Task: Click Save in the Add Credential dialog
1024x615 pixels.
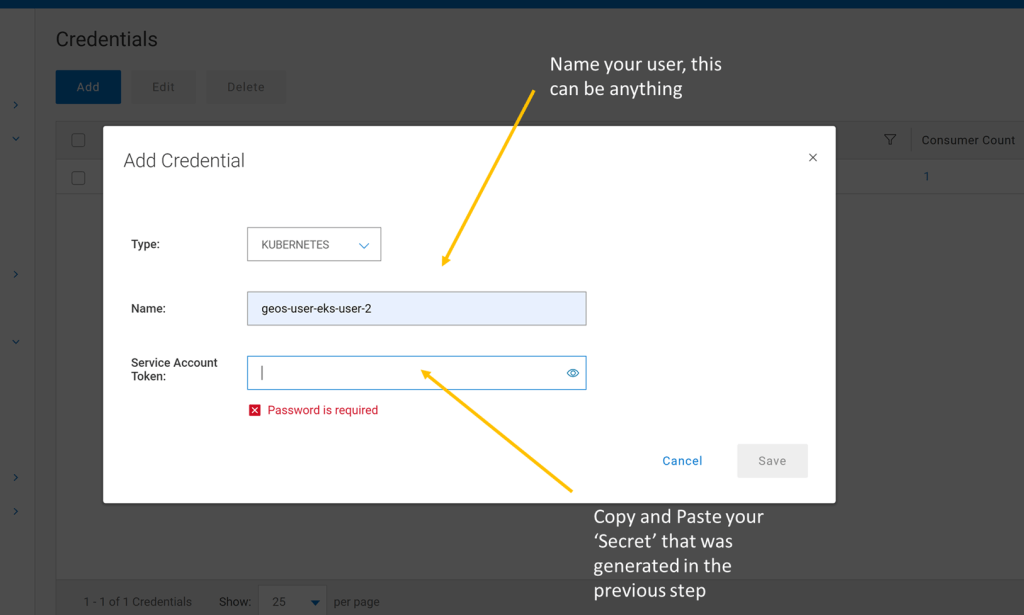Action: click(x=772, y=461)
